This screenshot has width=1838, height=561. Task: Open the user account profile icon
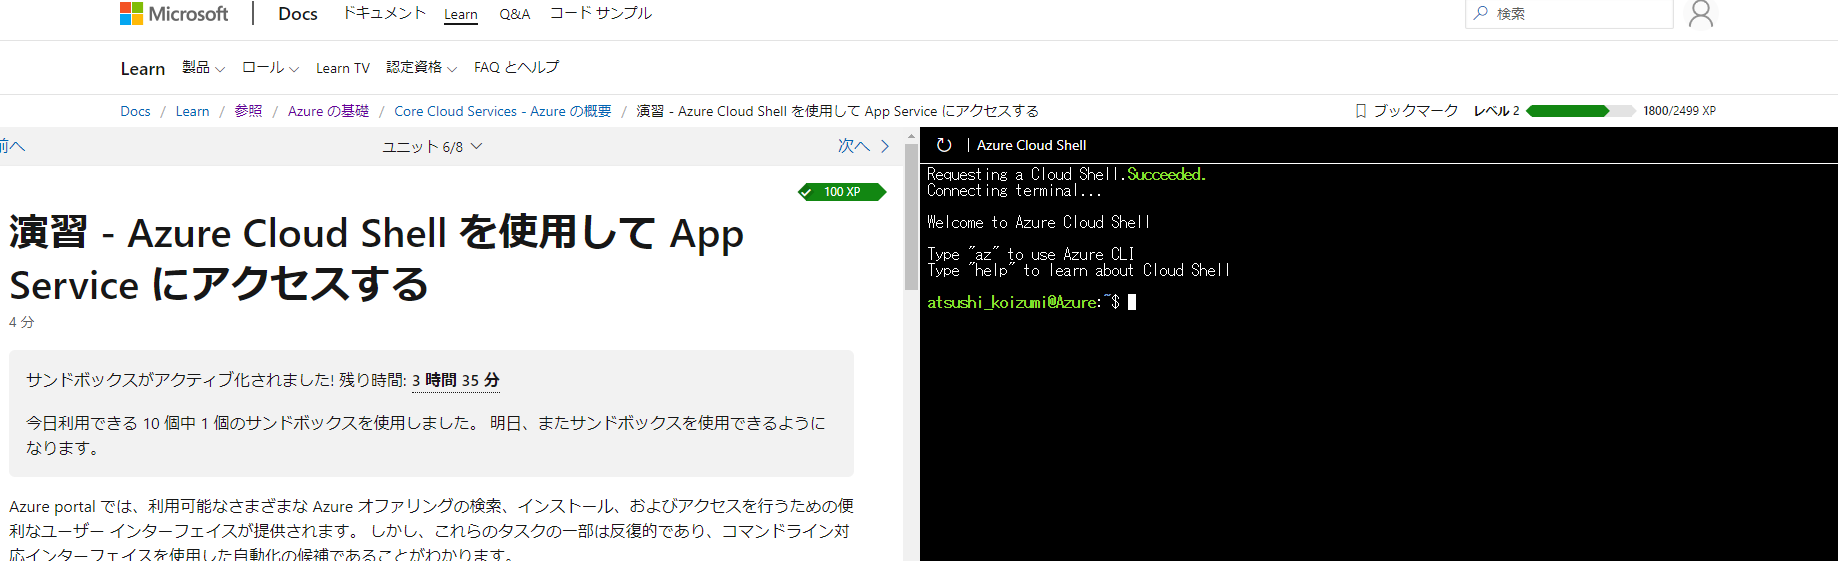click(1700, 14)
